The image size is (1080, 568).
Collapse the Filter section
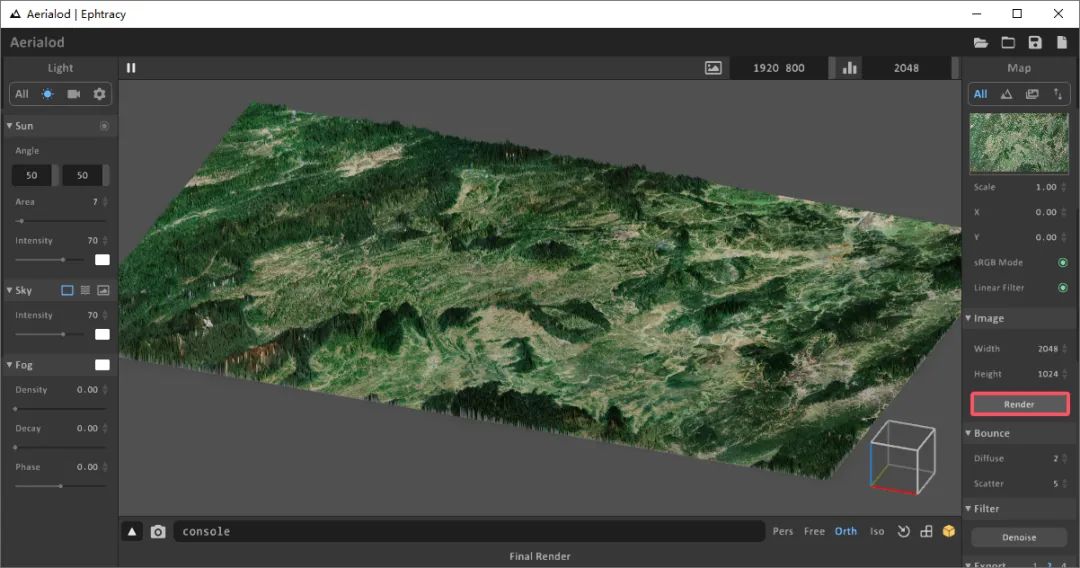pyautogui.click(x=968, y=508)
